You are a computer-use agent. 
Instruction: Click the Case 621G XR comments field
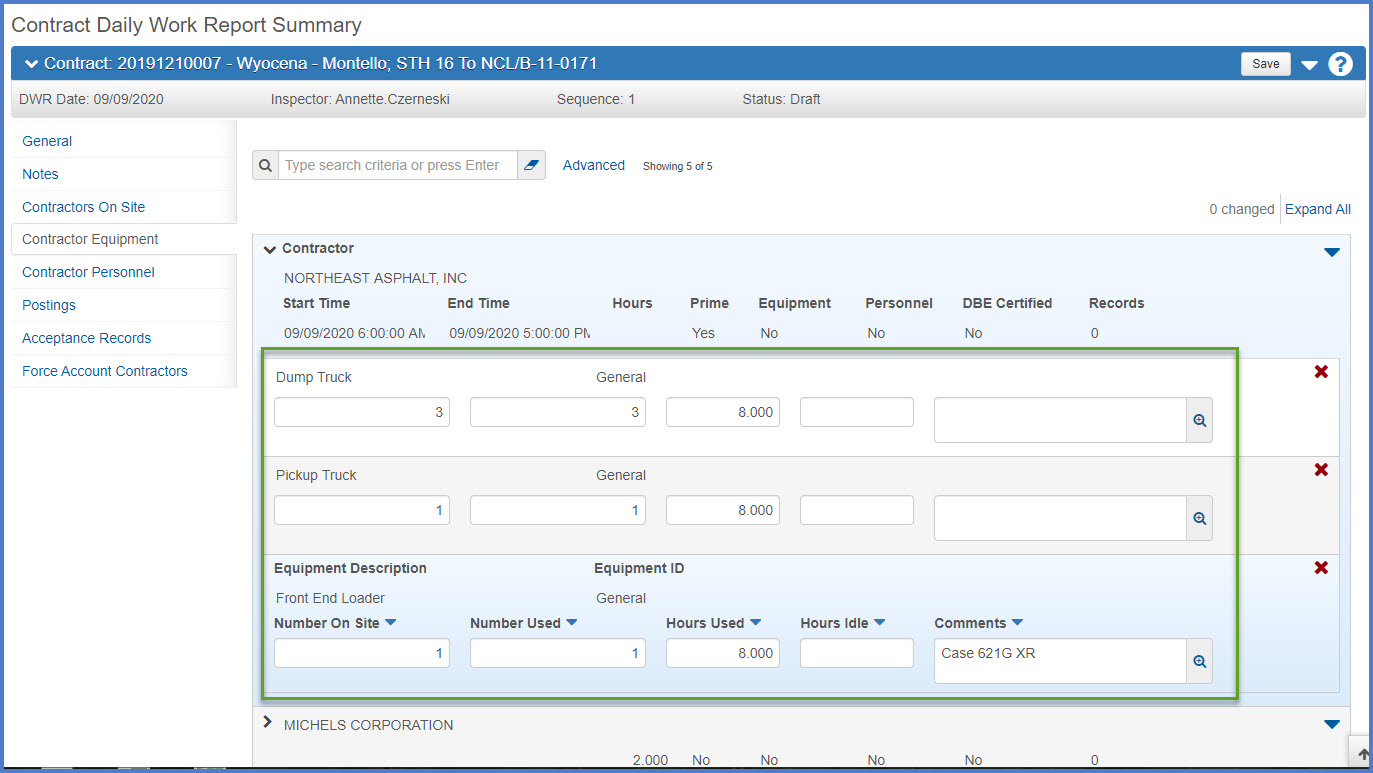tap(1060, 662)
